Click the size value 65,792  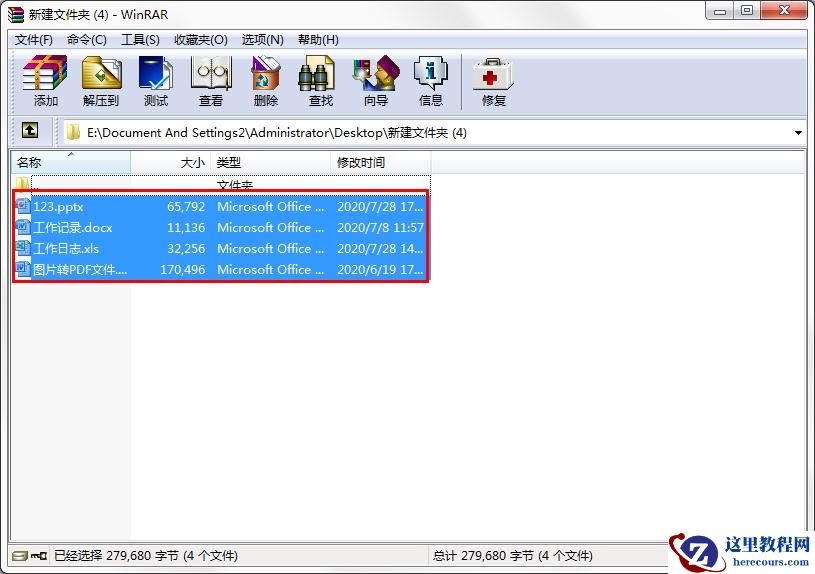[186, 206]
